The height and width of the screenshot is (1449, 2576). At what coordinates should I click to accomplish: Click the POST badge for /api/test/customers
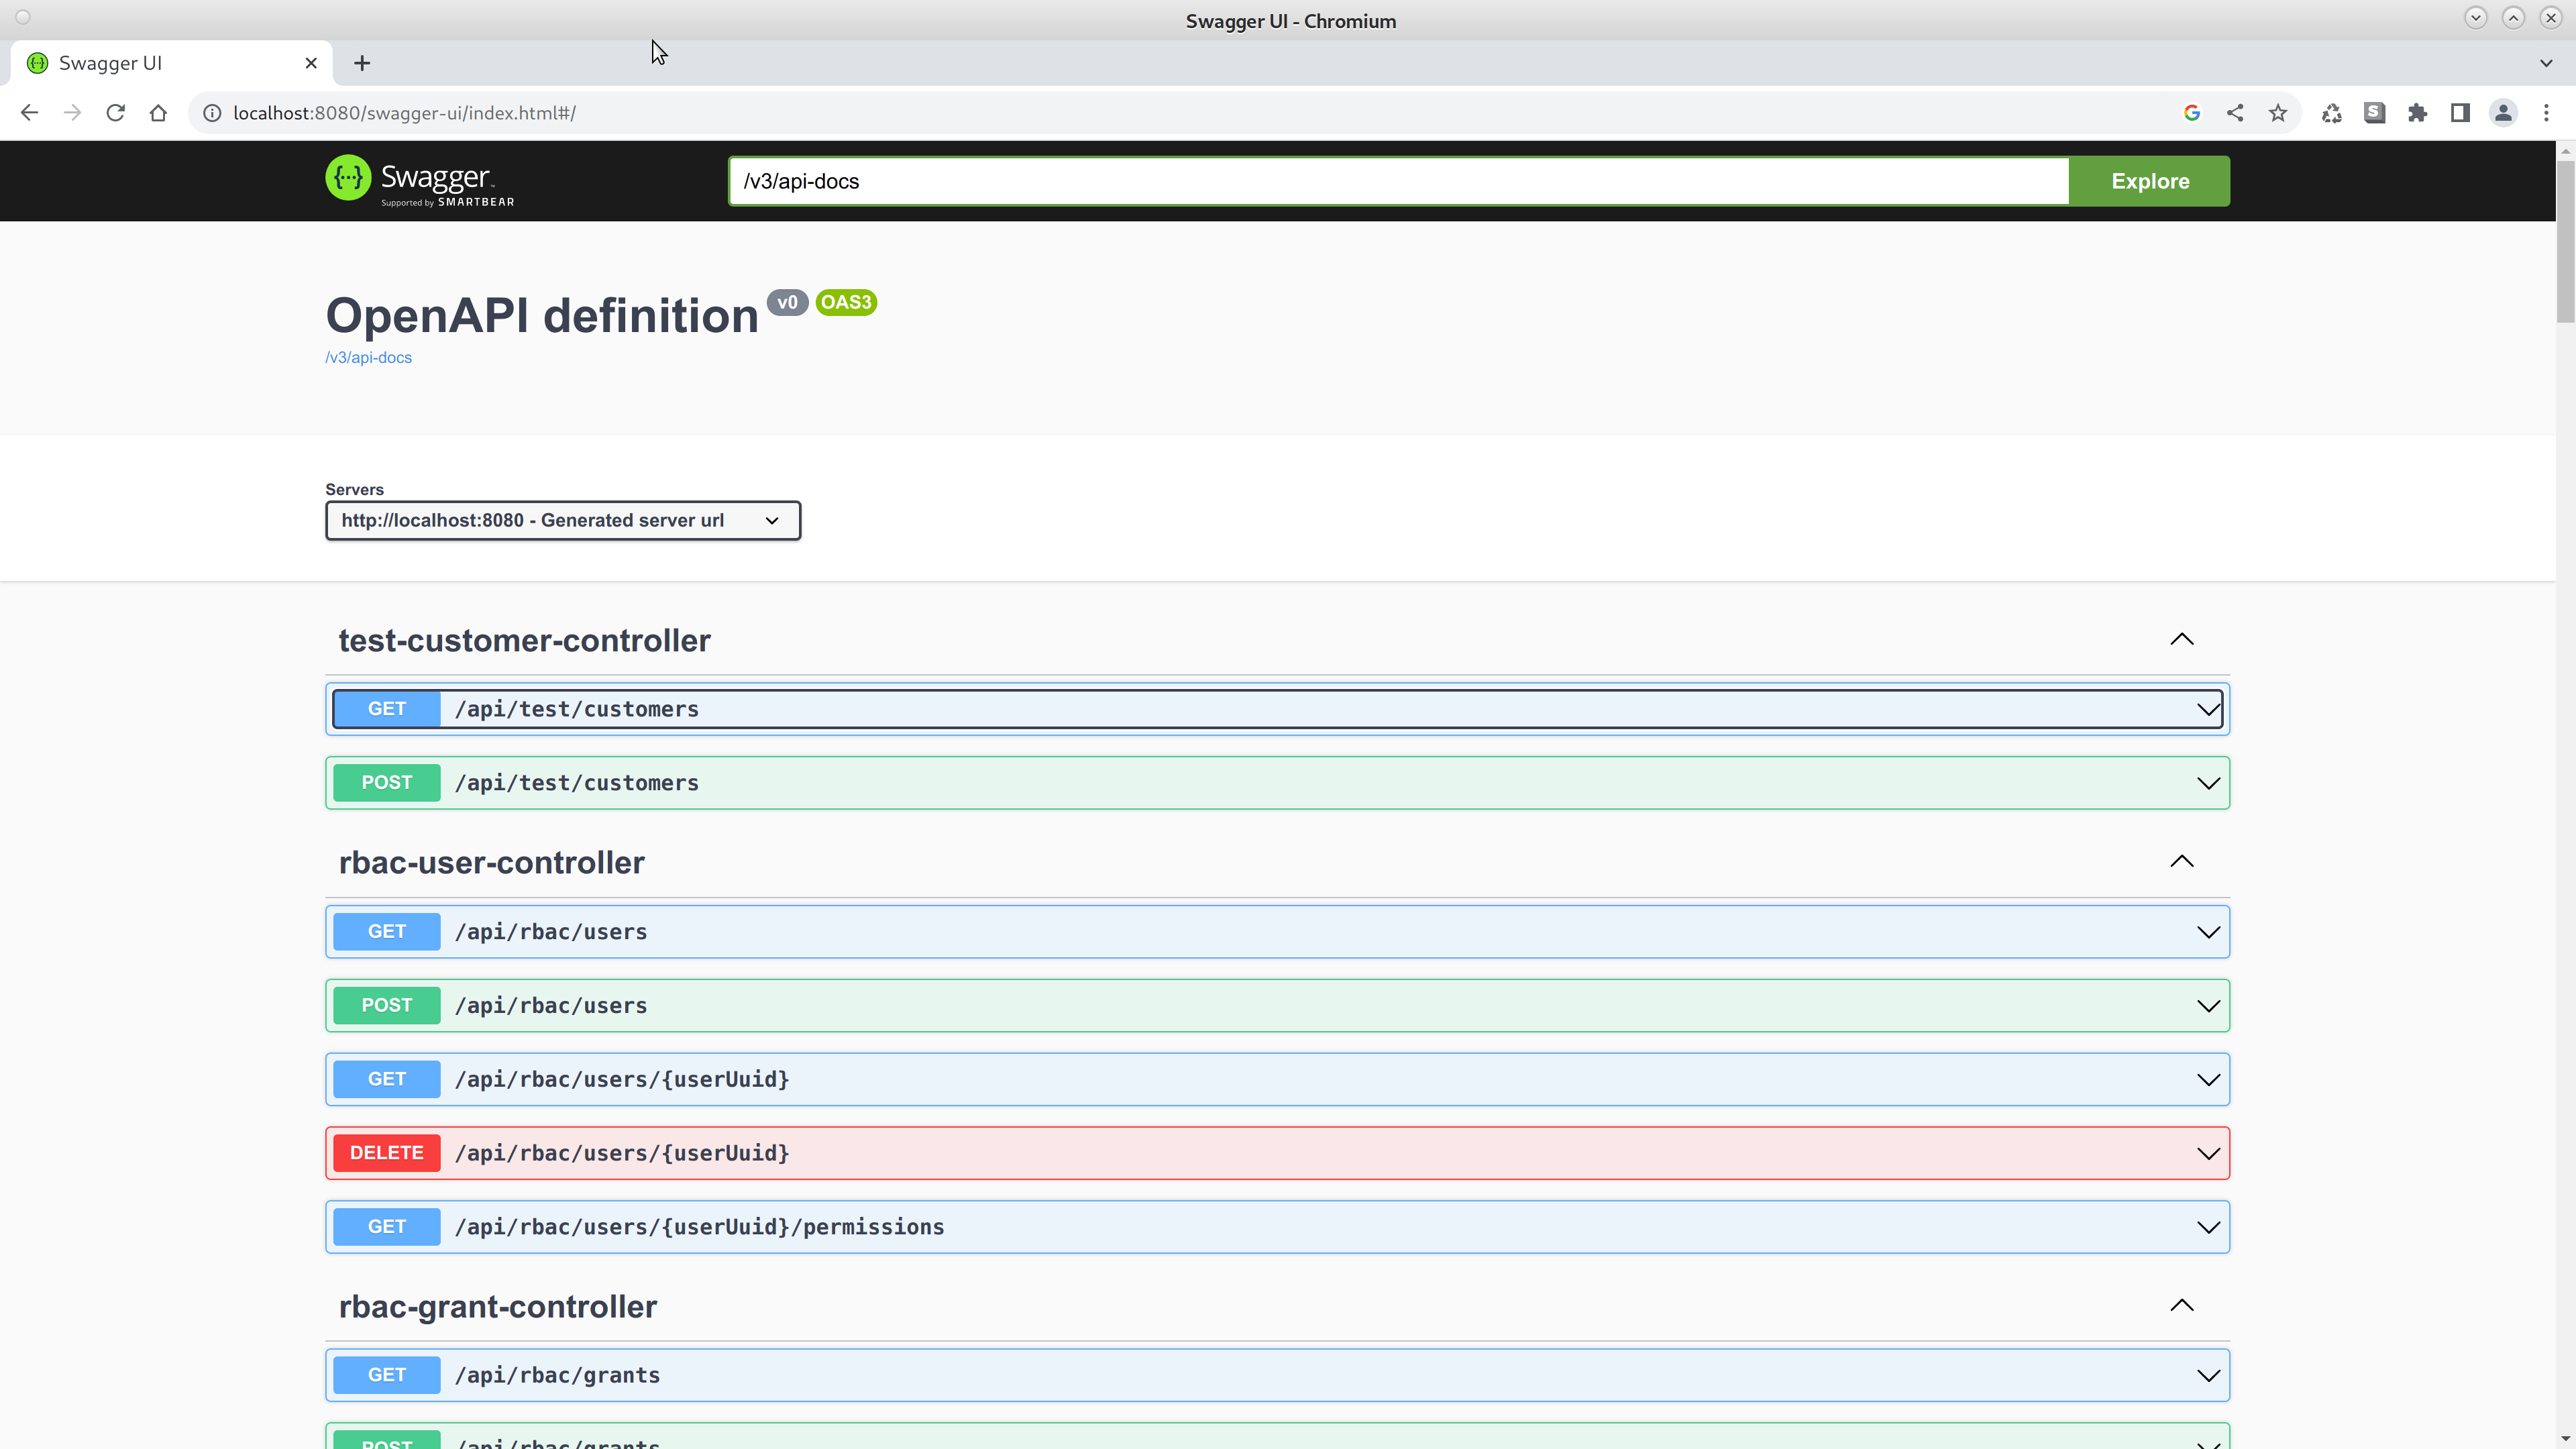pyautogui.click(x=387, y=783)
